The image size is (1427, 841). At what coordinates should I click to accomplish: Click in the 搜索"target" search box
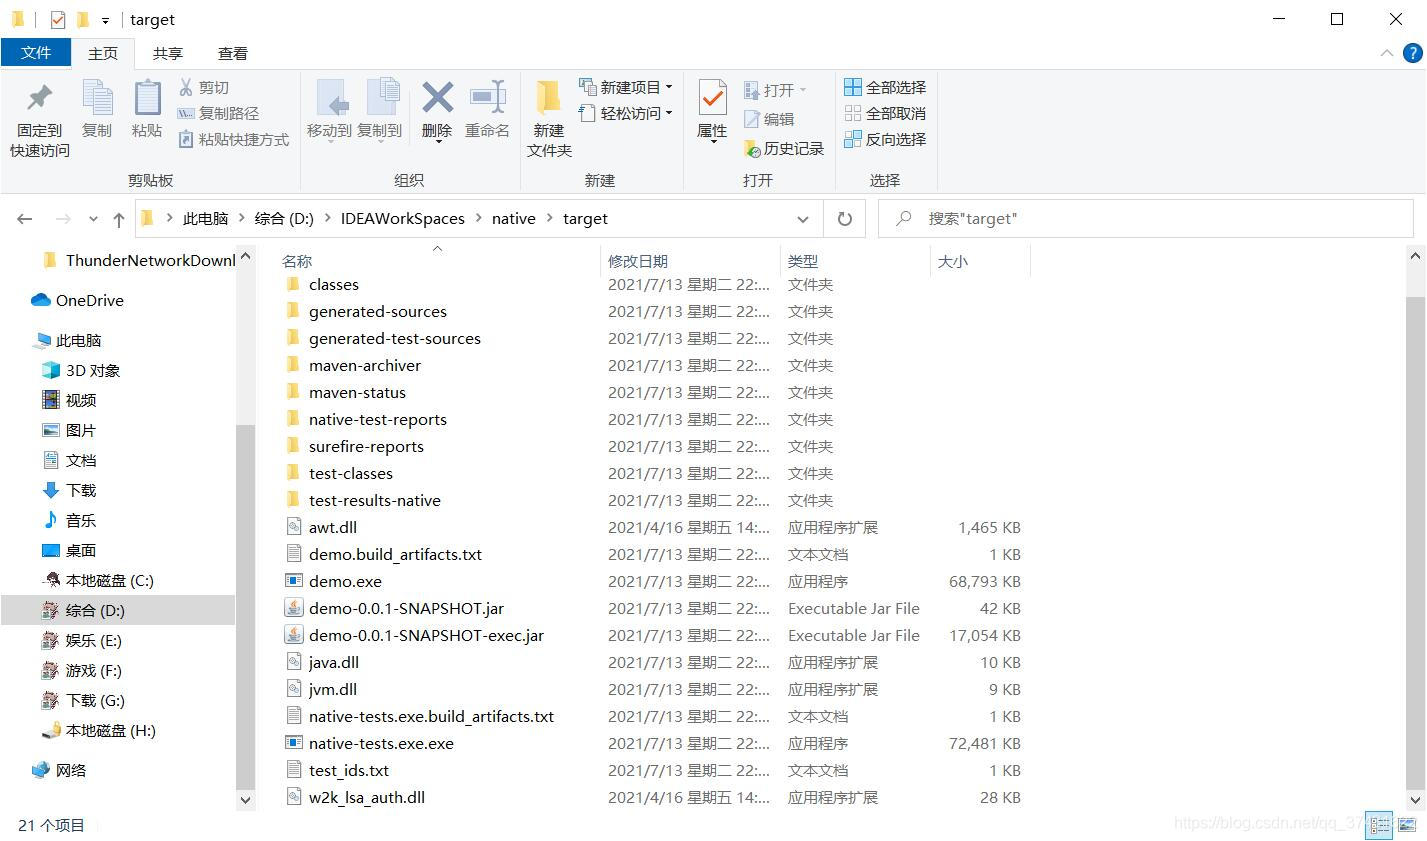click(x=1145, y=218)
